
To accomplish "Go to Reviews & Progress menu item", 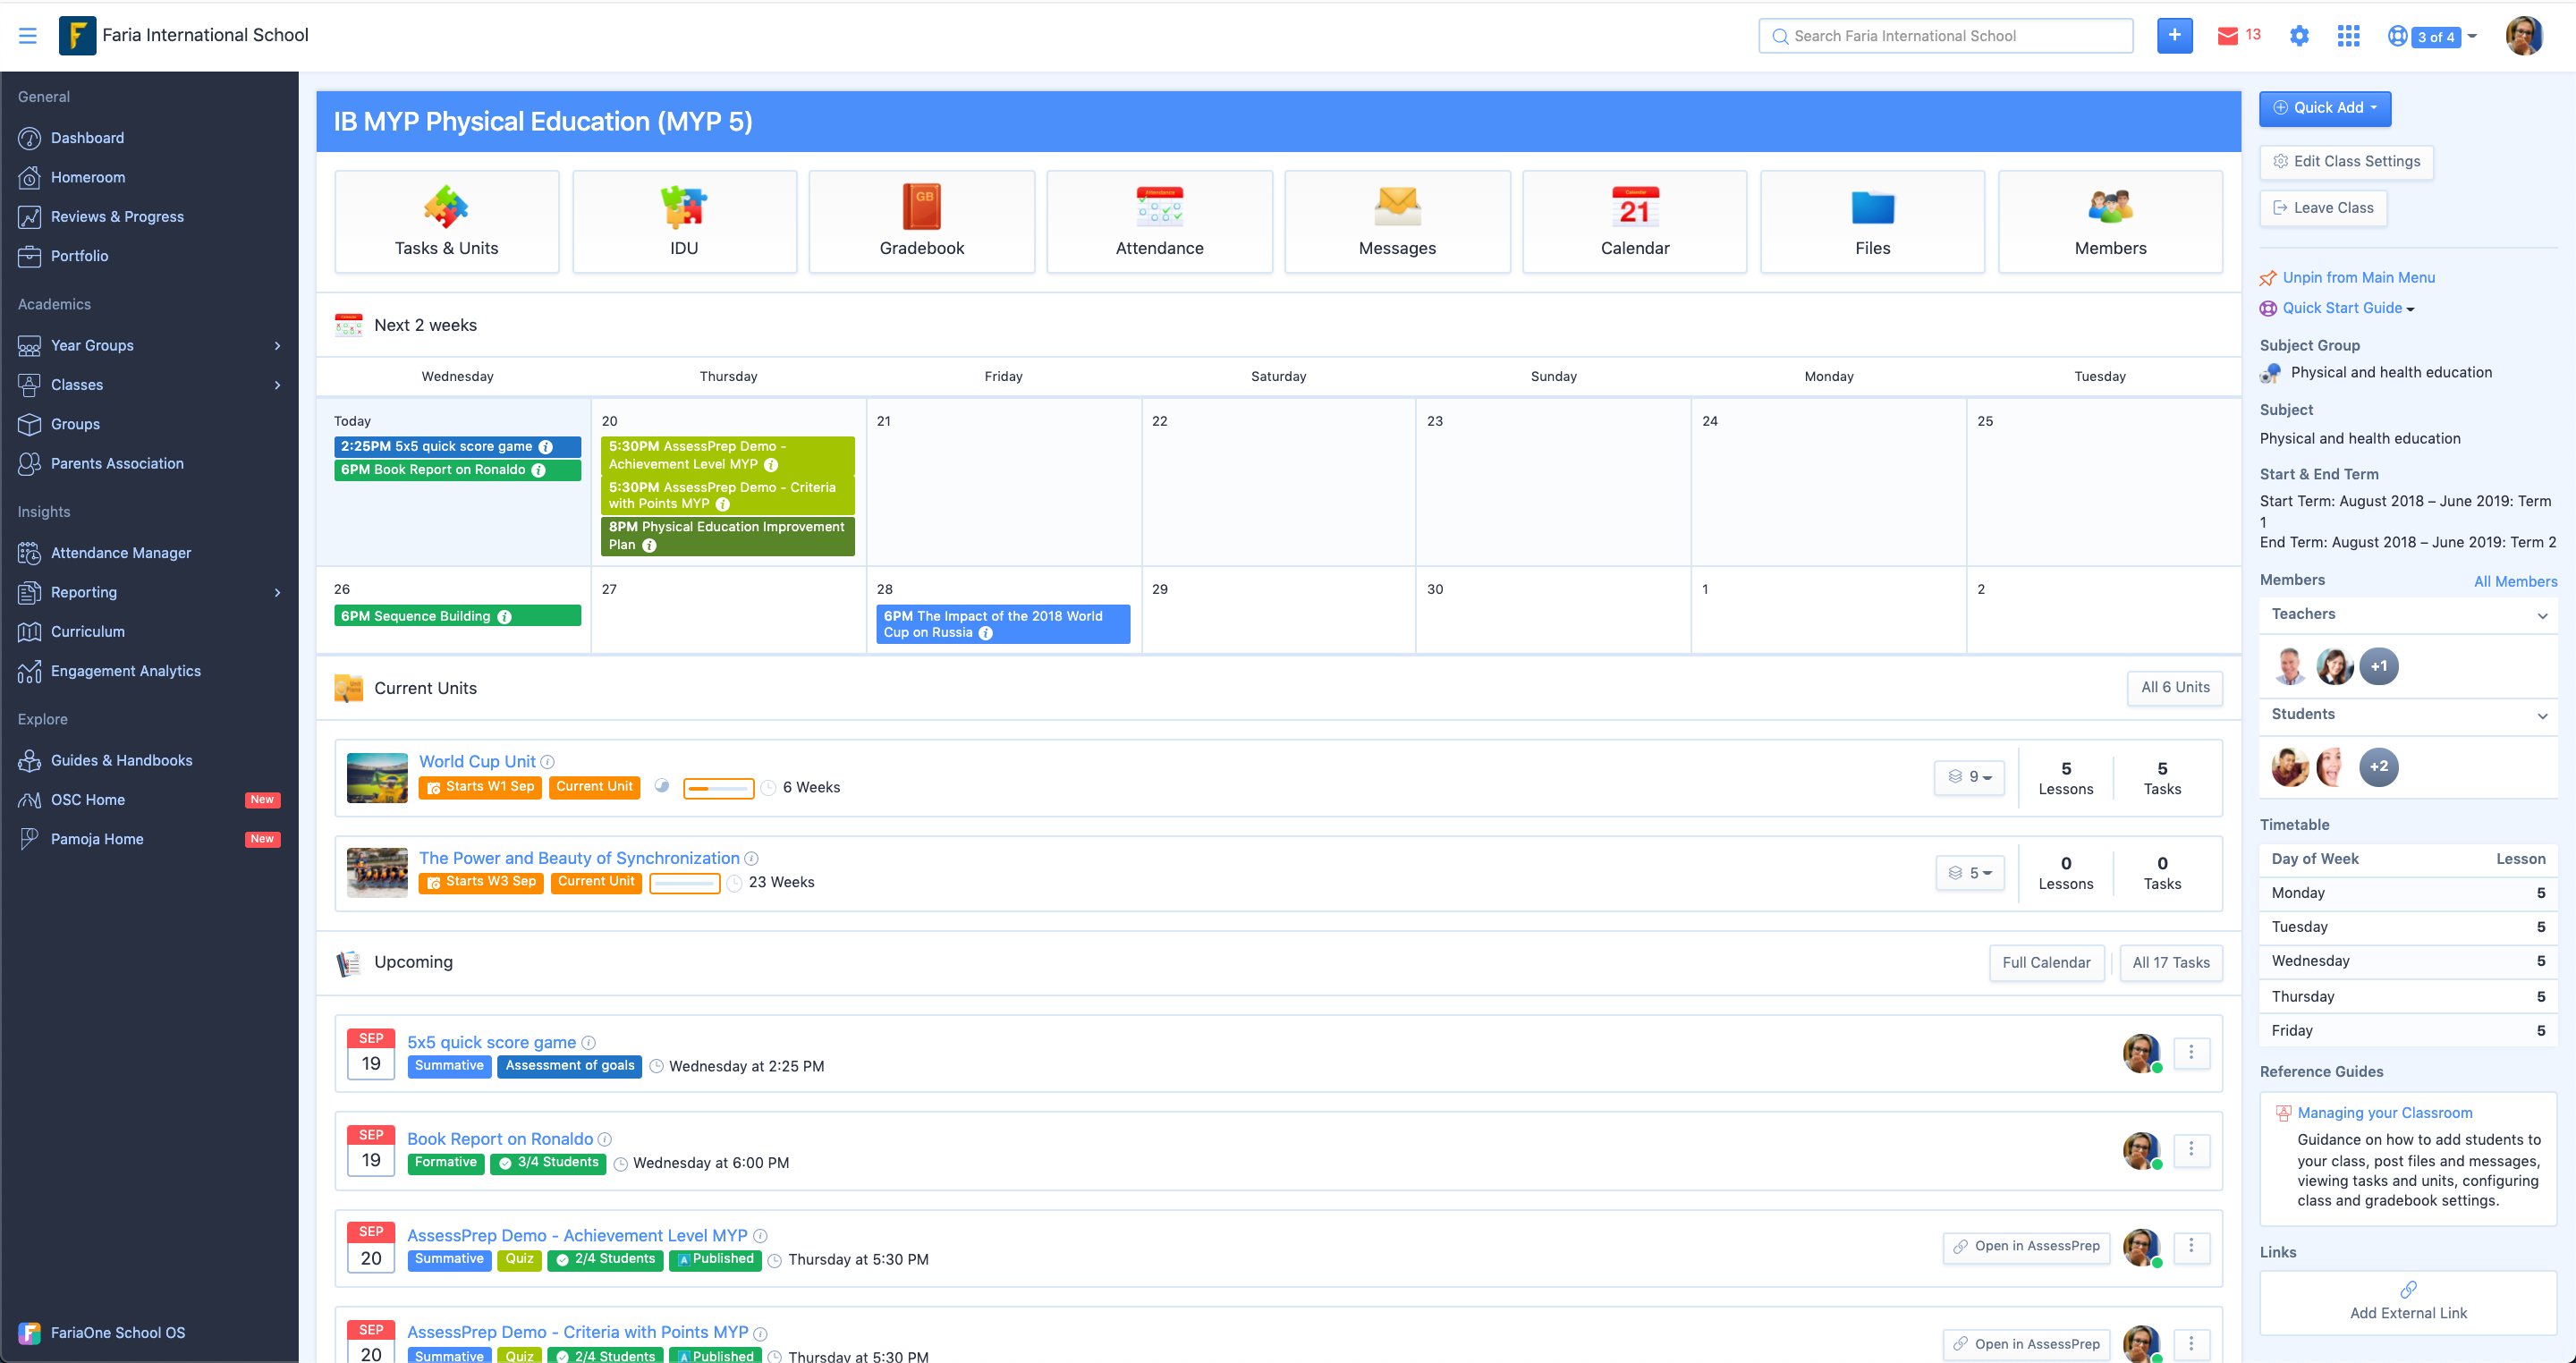I will pyautogui.click(x=117, y=217).
